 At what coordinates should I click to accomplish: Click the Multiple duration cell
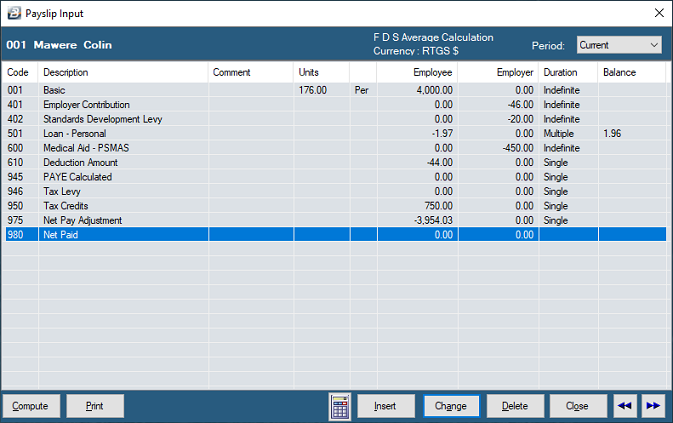tap(558, 133)
